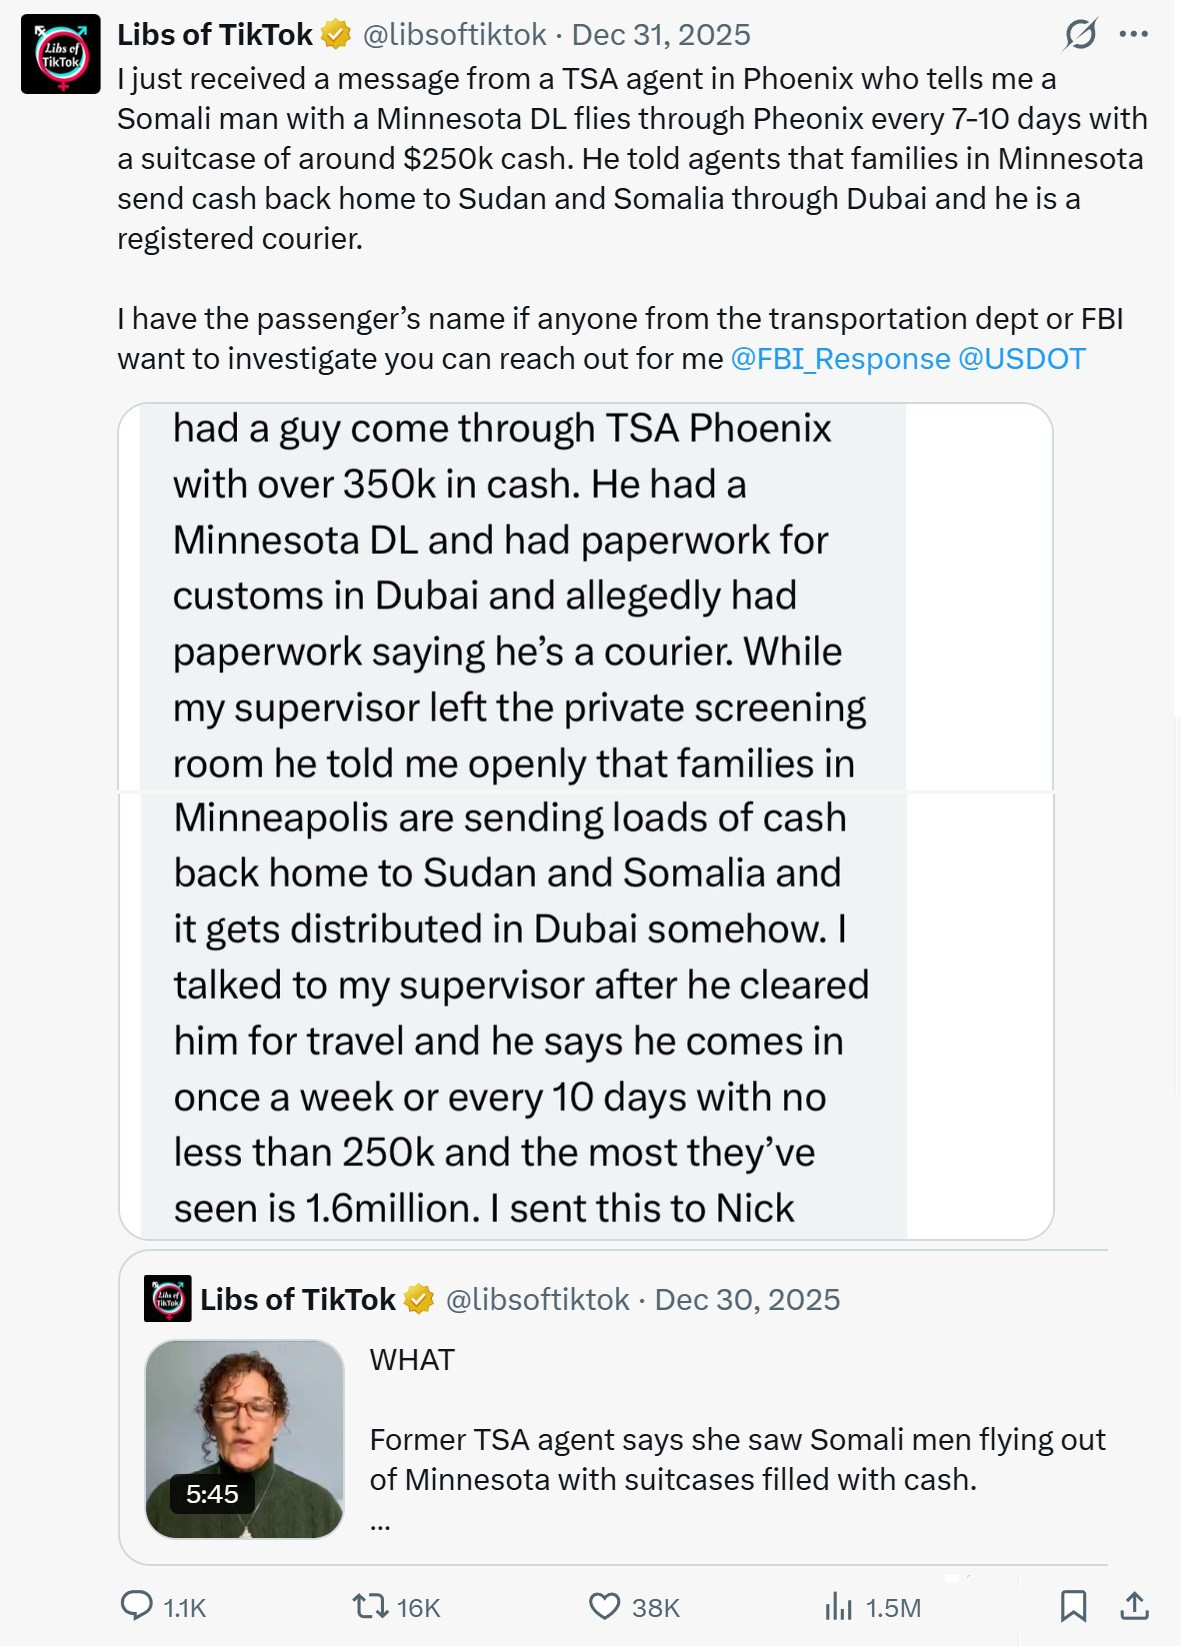
Task: Open the three-dot more options menu
Action: point(1134,34)
